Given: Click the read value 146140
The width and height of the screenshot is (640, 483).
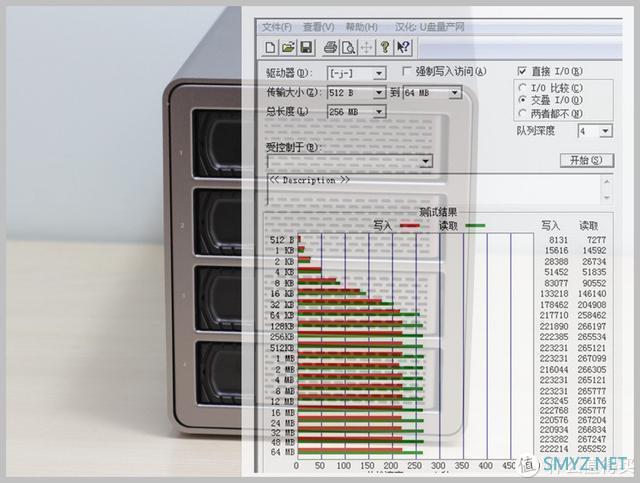Looking at the screenshot, I should (592, 294).
